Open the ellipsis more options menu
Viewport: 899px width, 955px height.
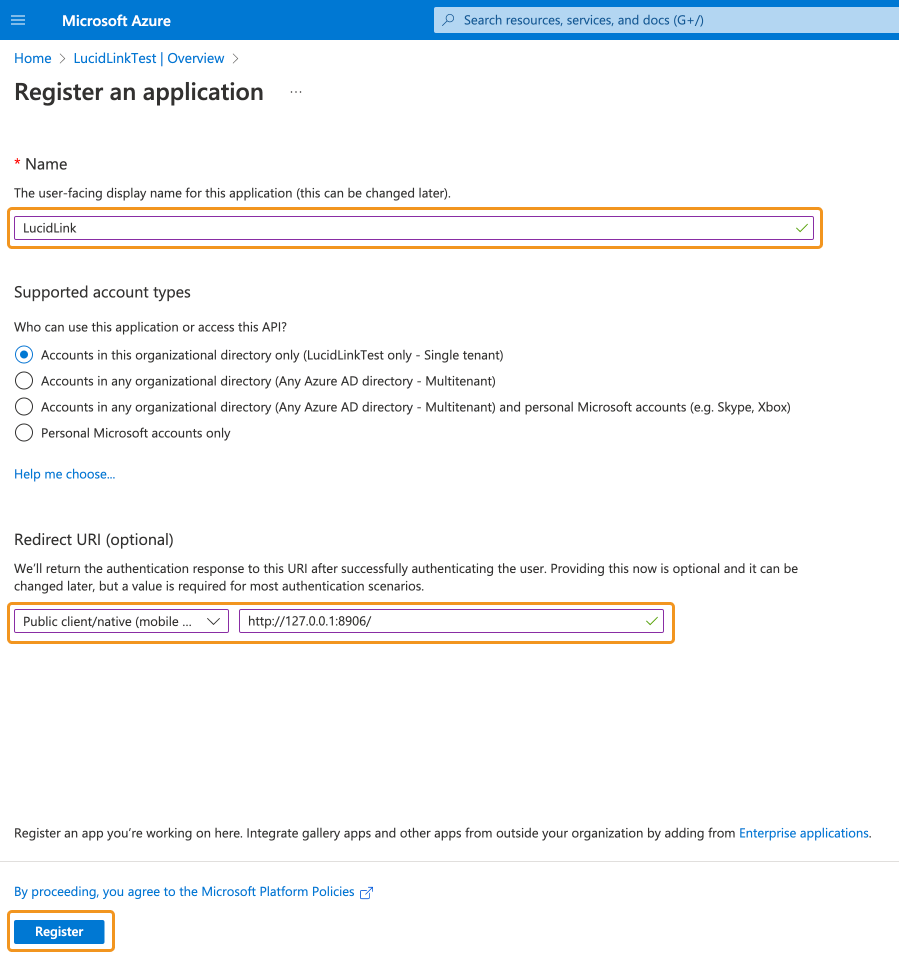296,92
